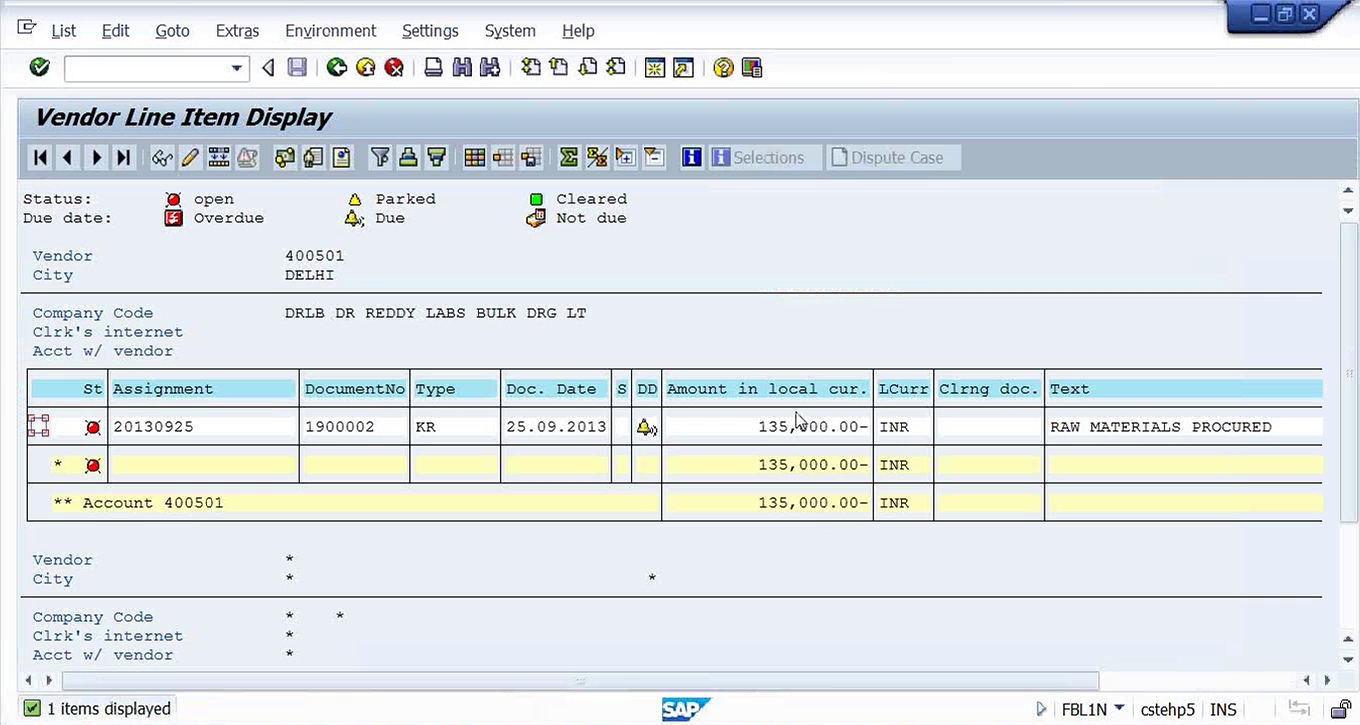
Task: Click the RAW MATERIALS PROCURED text cell
Action: [1161, 427]
